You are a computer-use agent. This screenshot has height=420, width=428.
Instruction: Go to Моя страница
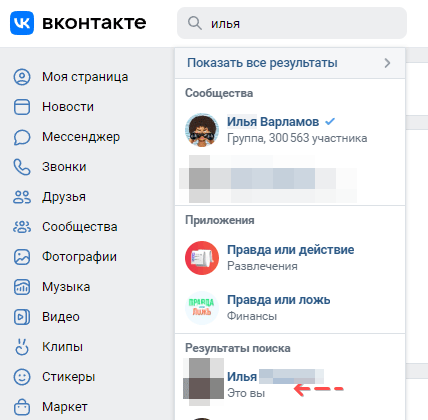(x=85, y=77)
